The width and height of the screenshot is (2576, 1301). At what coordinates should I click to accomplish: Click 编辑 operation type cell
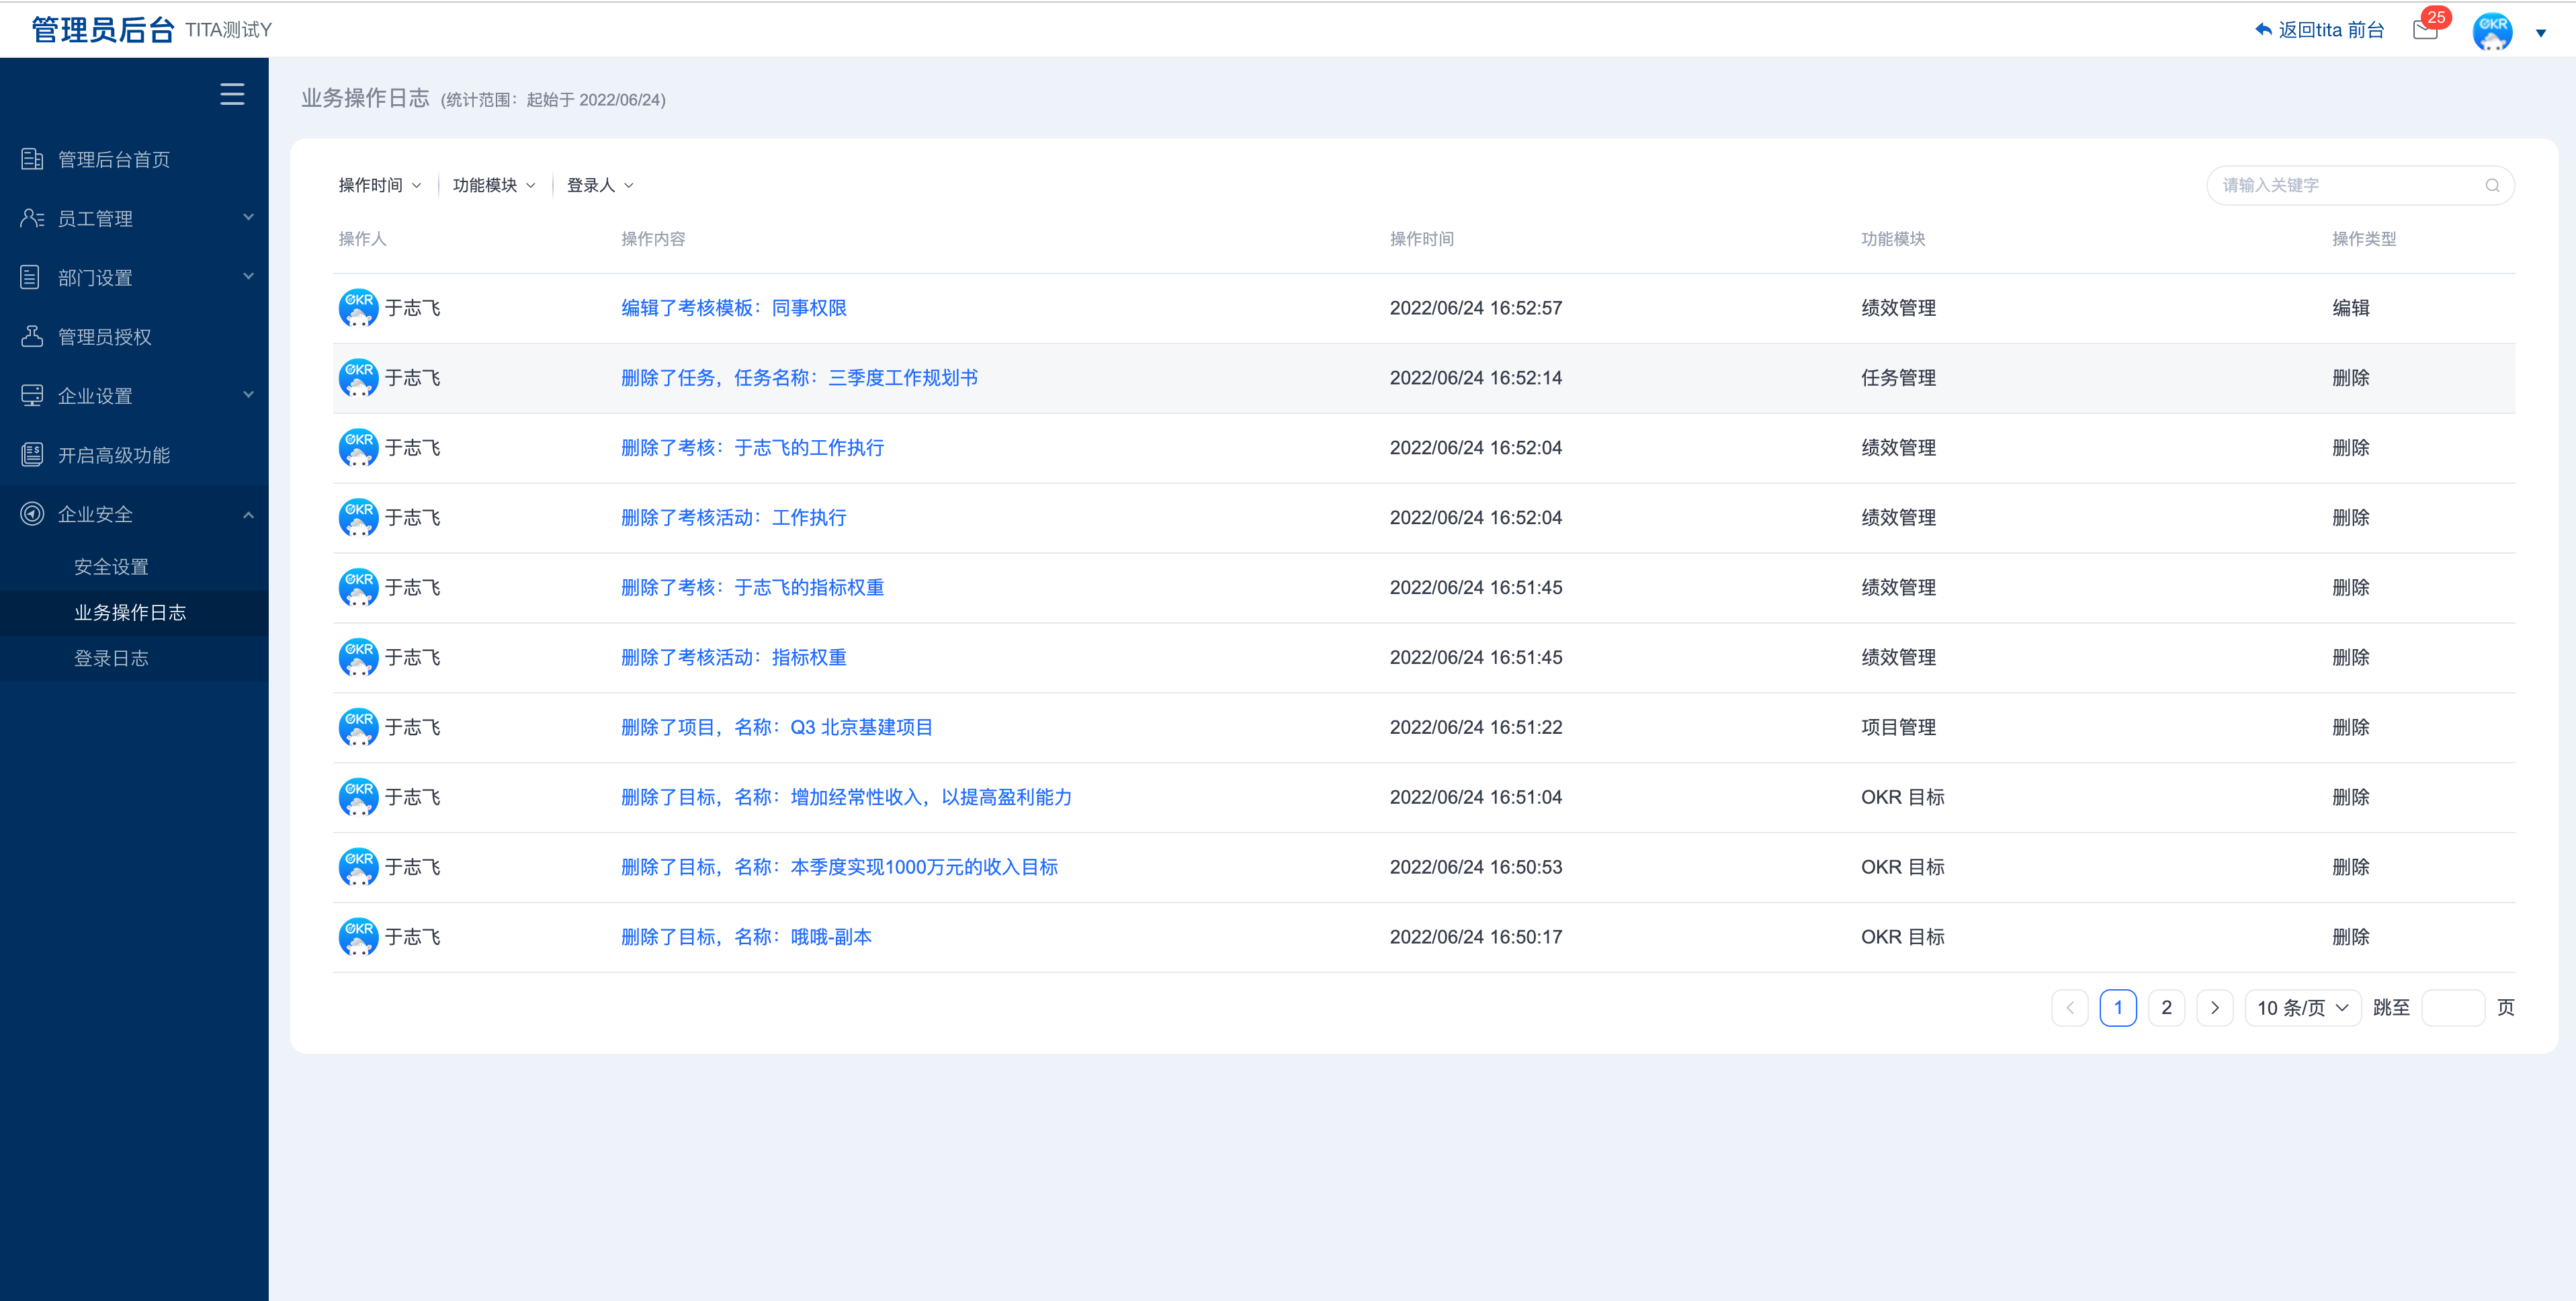[x=2350, y=308]
